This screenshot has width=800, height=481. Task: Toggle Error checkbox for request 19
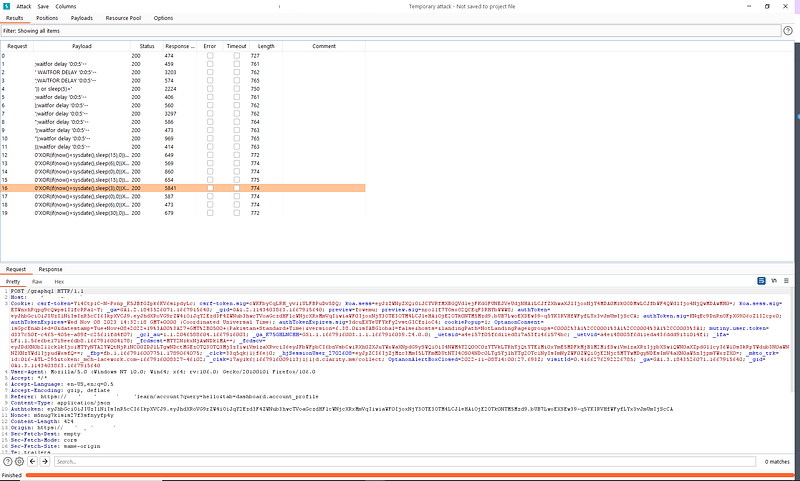(x=210, y=213)
